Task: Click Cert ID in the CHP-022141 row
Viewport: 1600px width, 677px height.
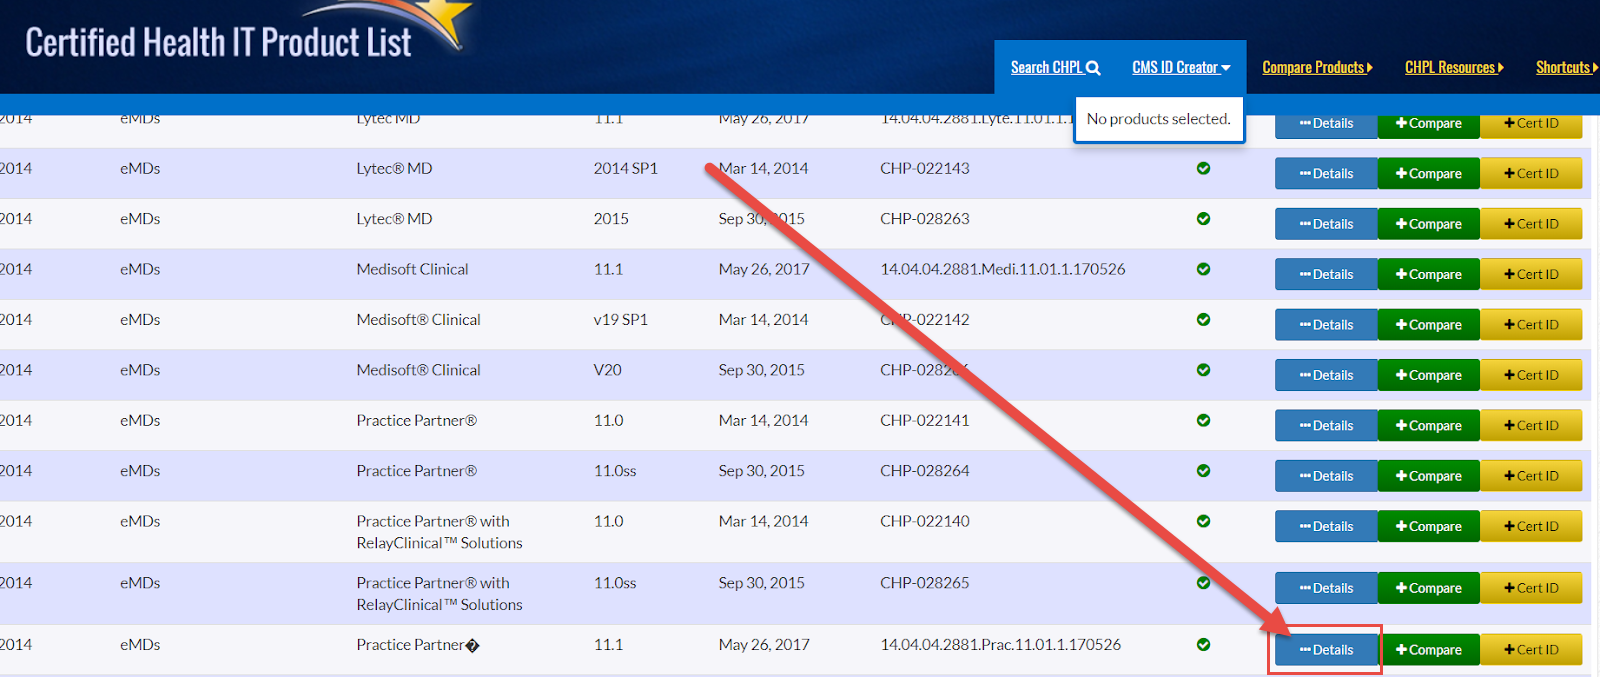Action: (x=1531, y=425)
